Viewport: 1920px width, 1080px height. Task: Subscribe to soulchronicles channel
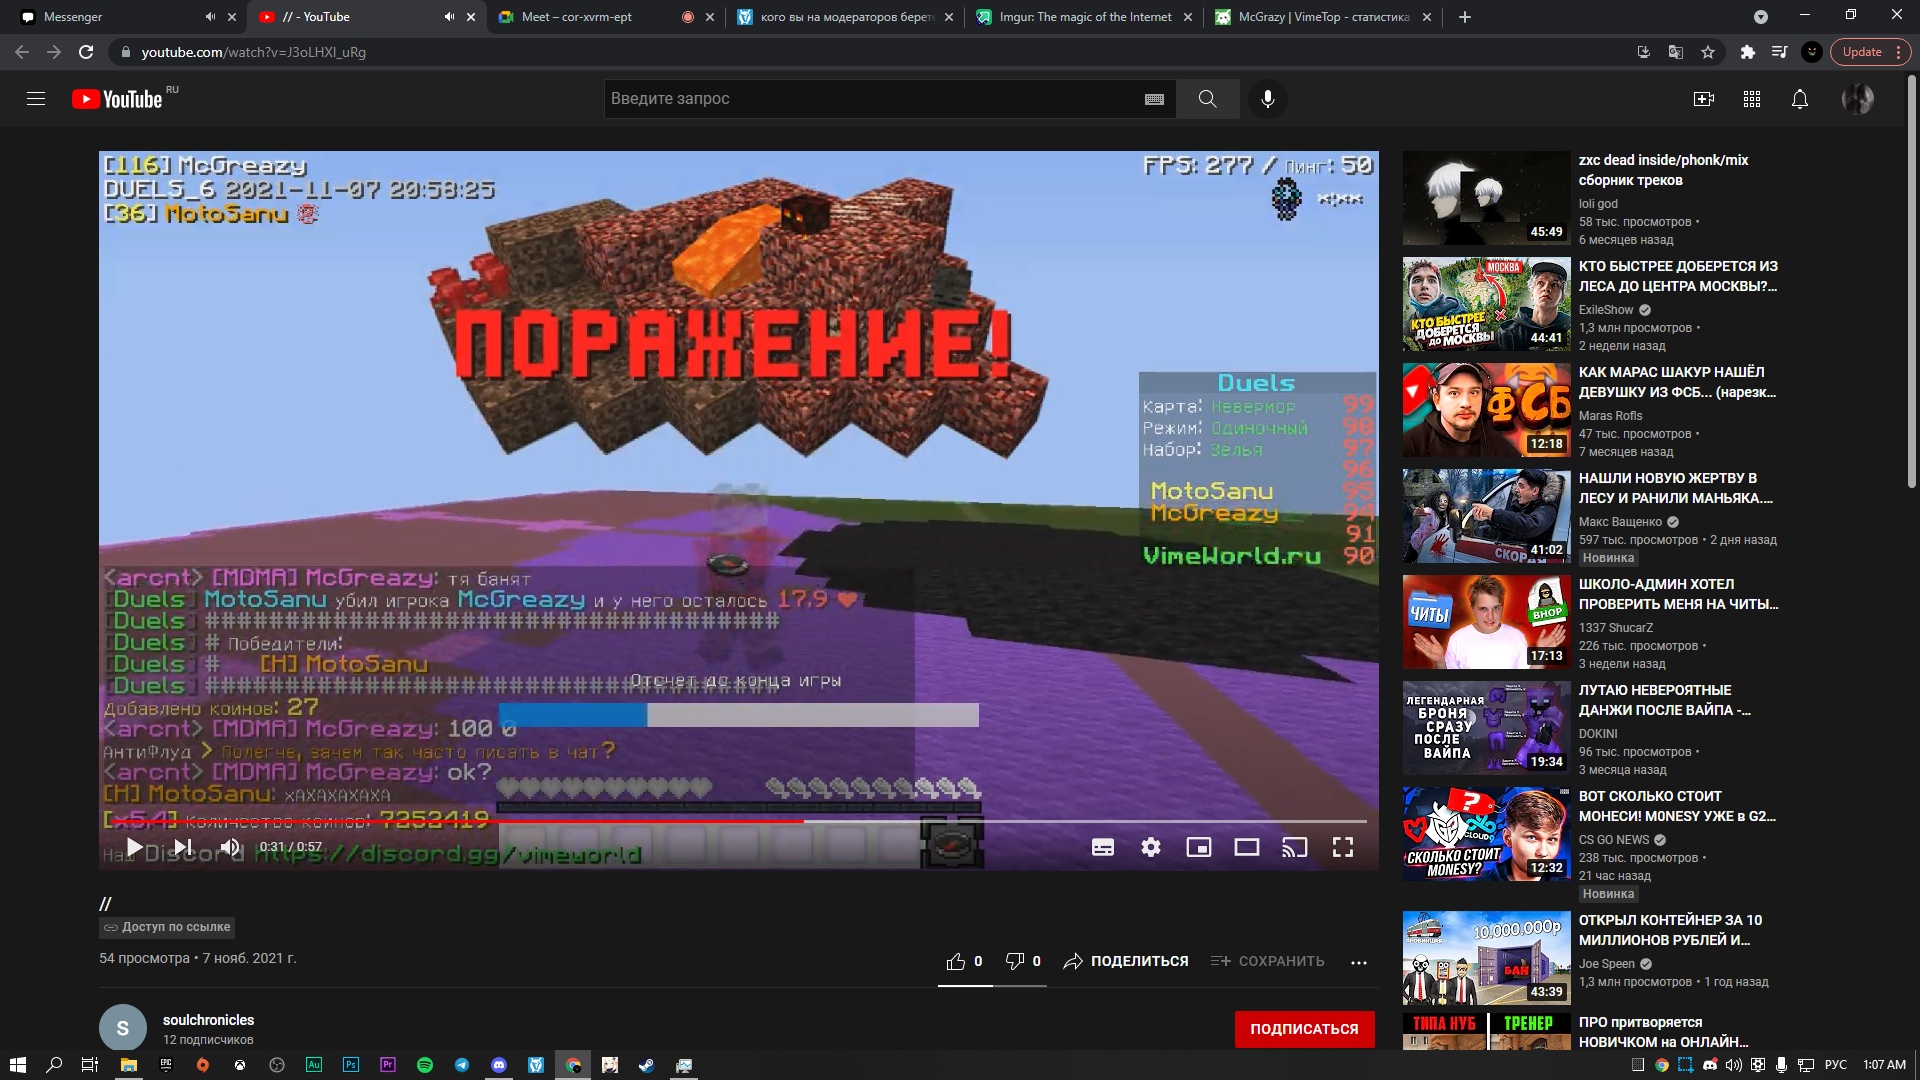1303,1029
